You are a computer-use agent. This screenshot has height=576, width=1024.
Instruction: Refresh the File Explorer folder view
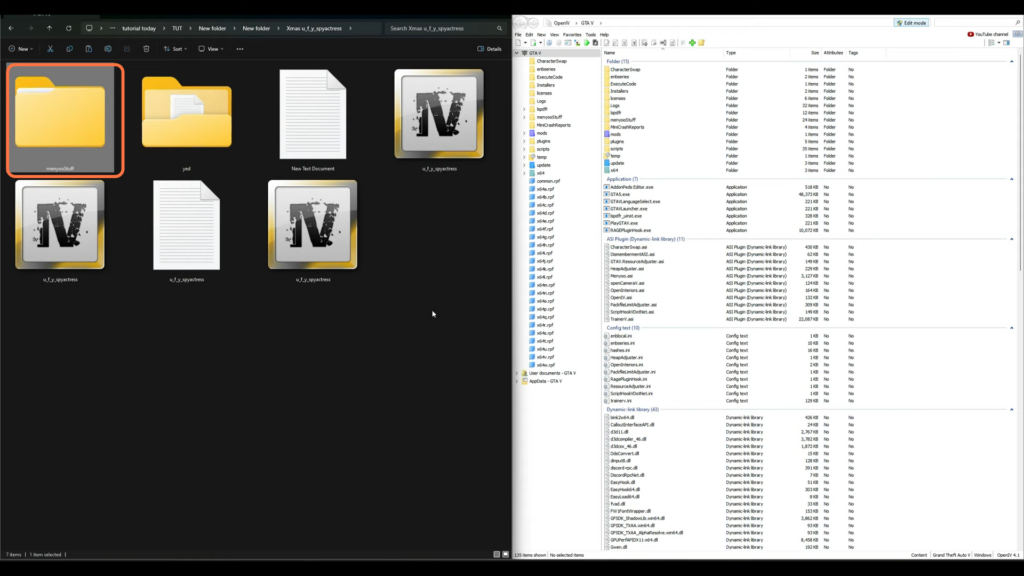tap(69, 29)
